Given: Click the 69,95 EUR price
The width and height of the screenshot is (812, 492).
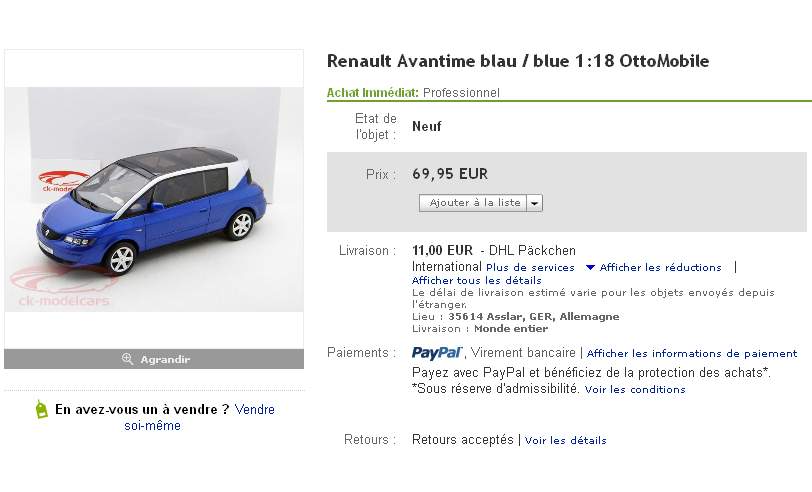Looking at the screenshot, I should [x=450, y=173].
